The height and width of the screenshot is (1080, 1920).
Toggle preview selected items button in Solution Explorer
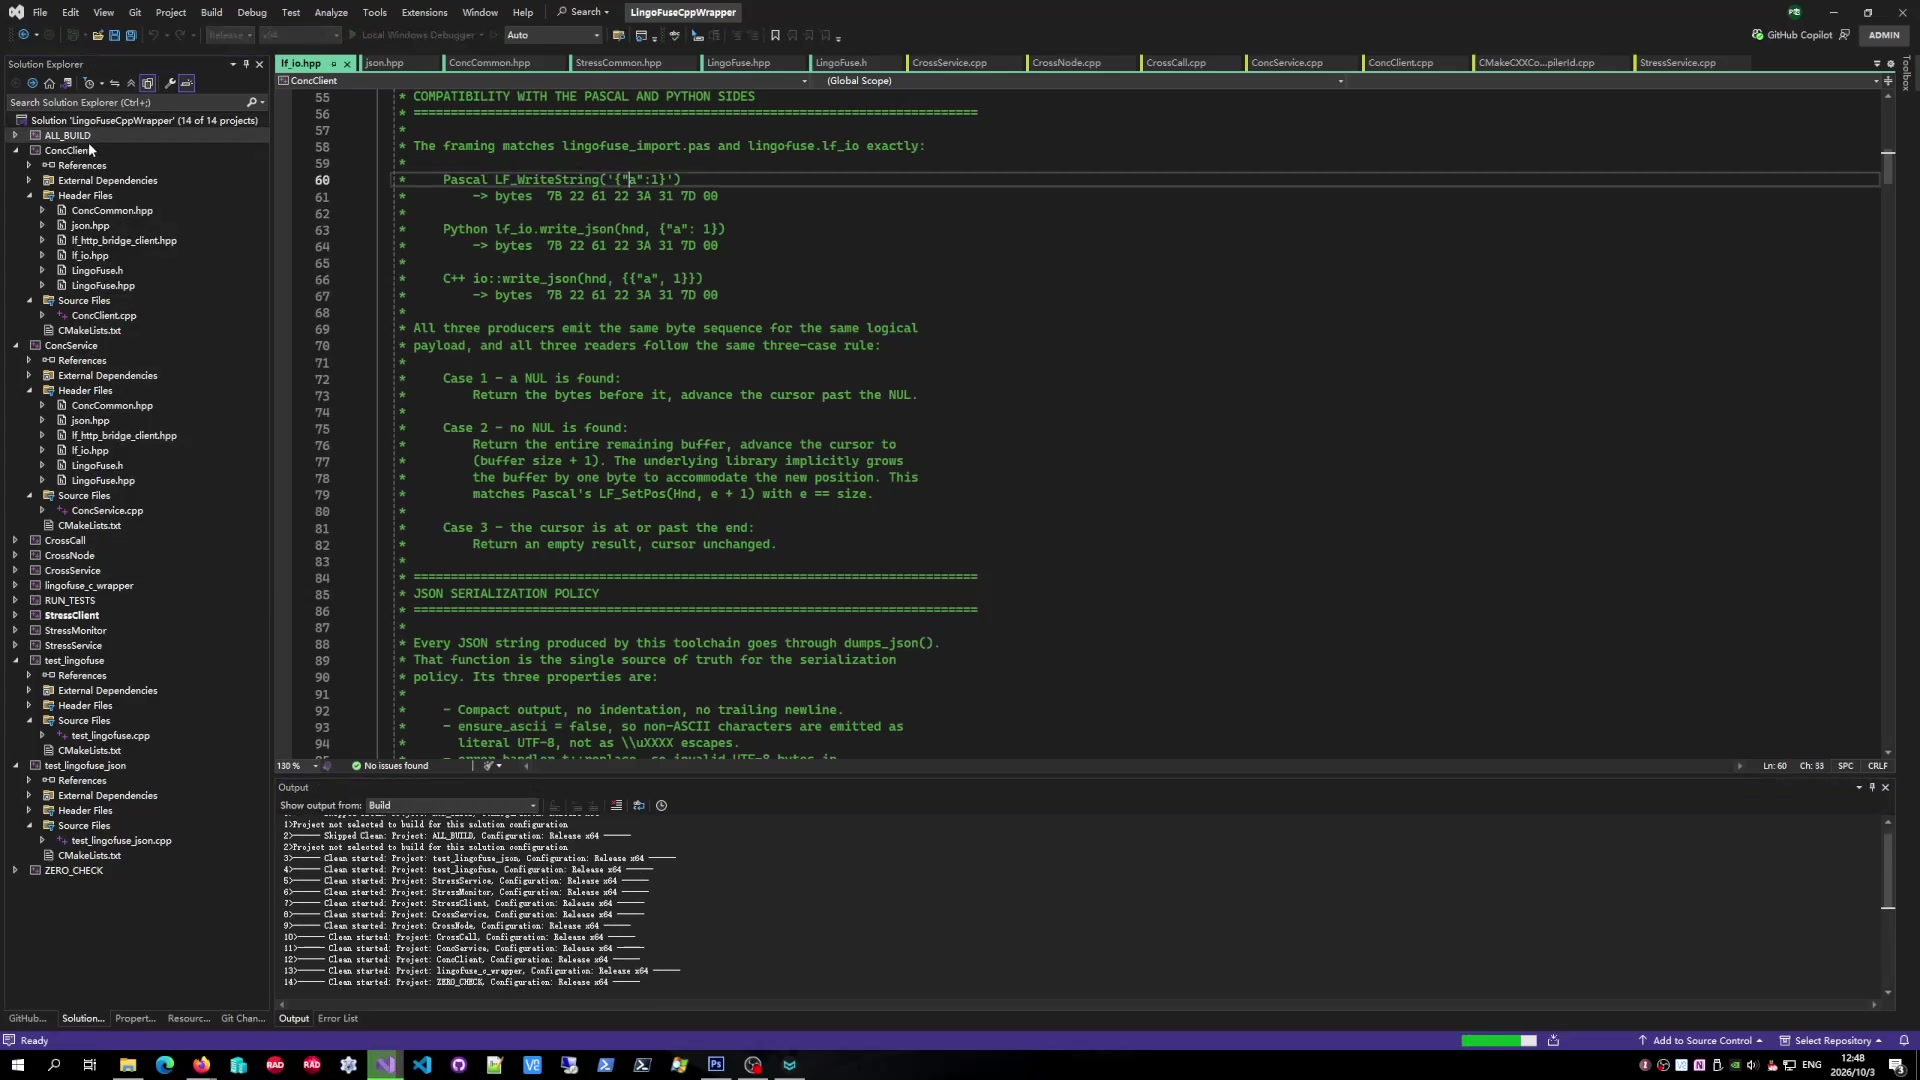tap(187, 83)
